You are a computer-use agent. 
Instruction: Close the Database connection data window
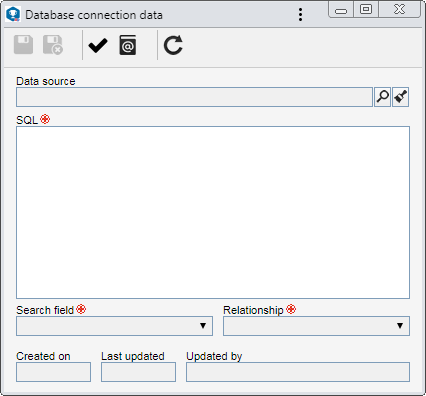(399, 9)
